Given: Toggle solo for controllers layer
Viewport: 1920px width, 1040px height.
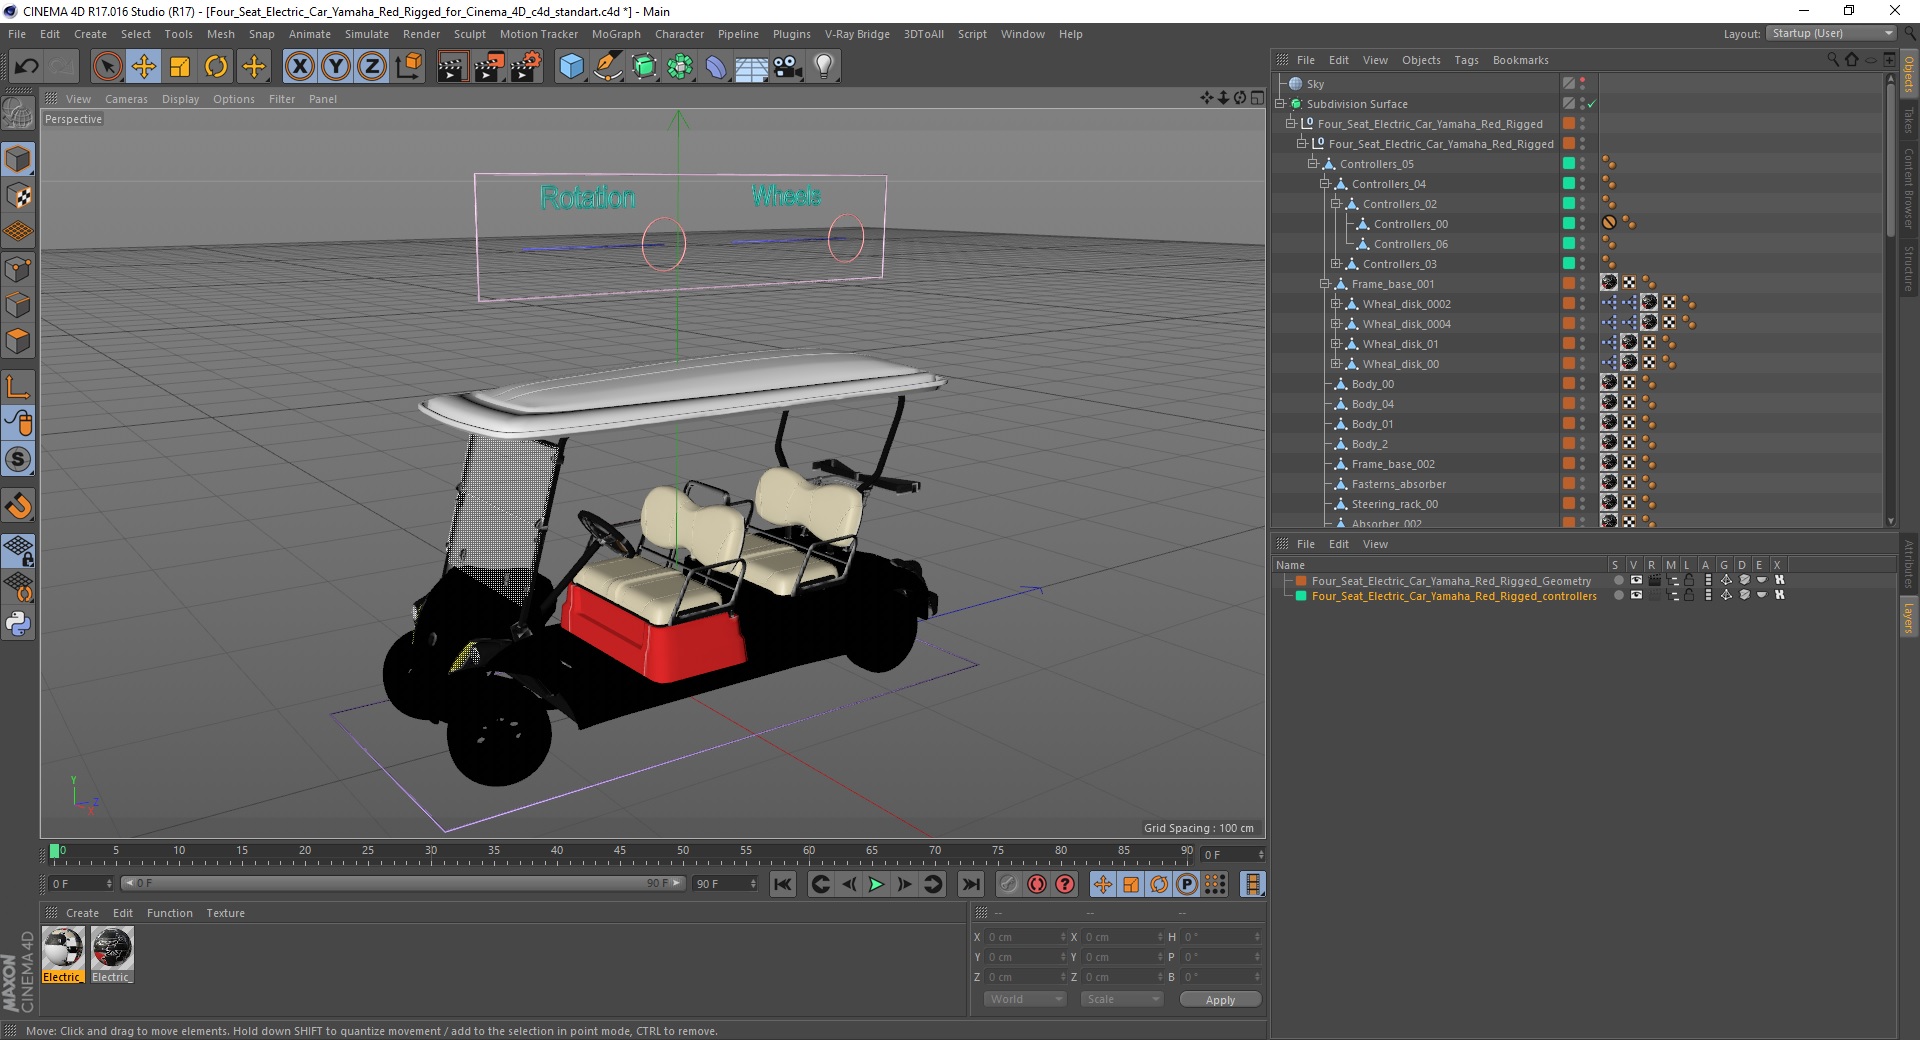Looking at the screenshot, I should pos(1619,595).
